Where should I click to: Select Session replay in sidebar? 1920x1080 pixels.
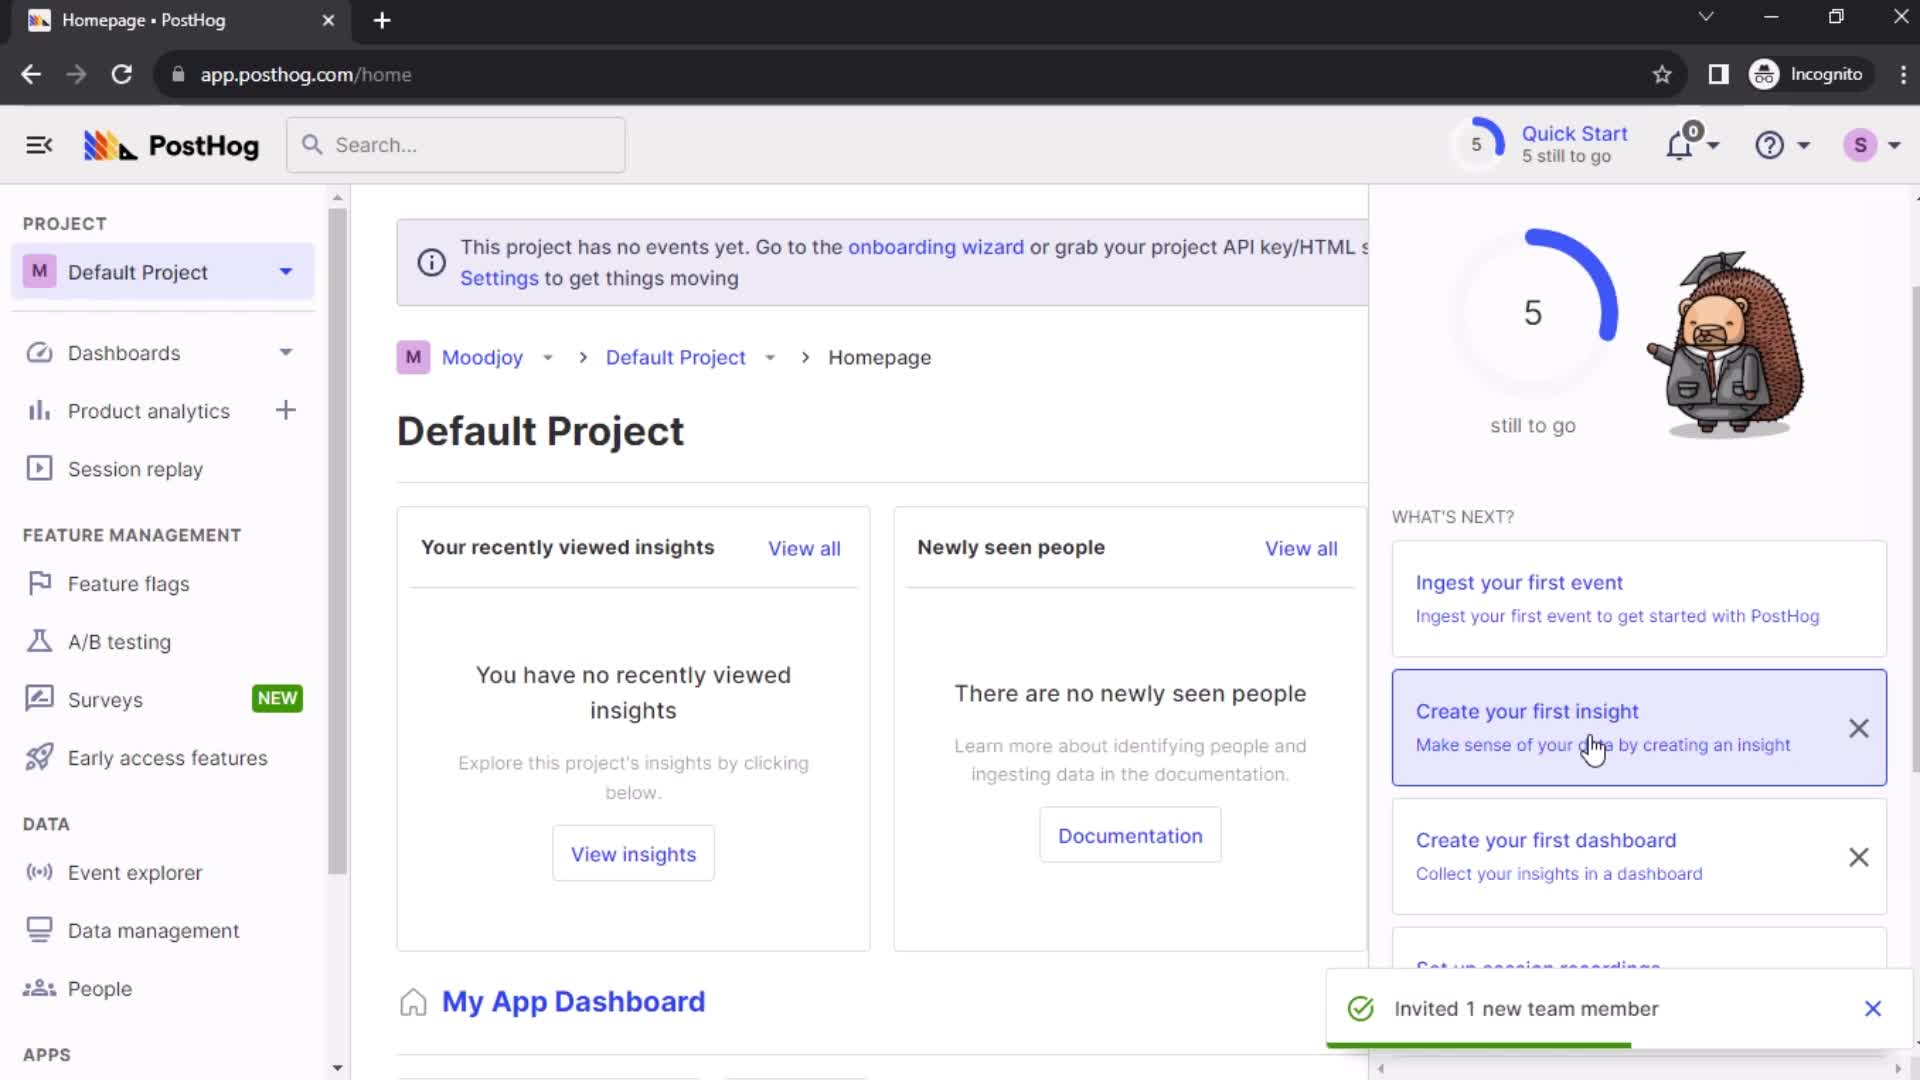coord(136,468)
